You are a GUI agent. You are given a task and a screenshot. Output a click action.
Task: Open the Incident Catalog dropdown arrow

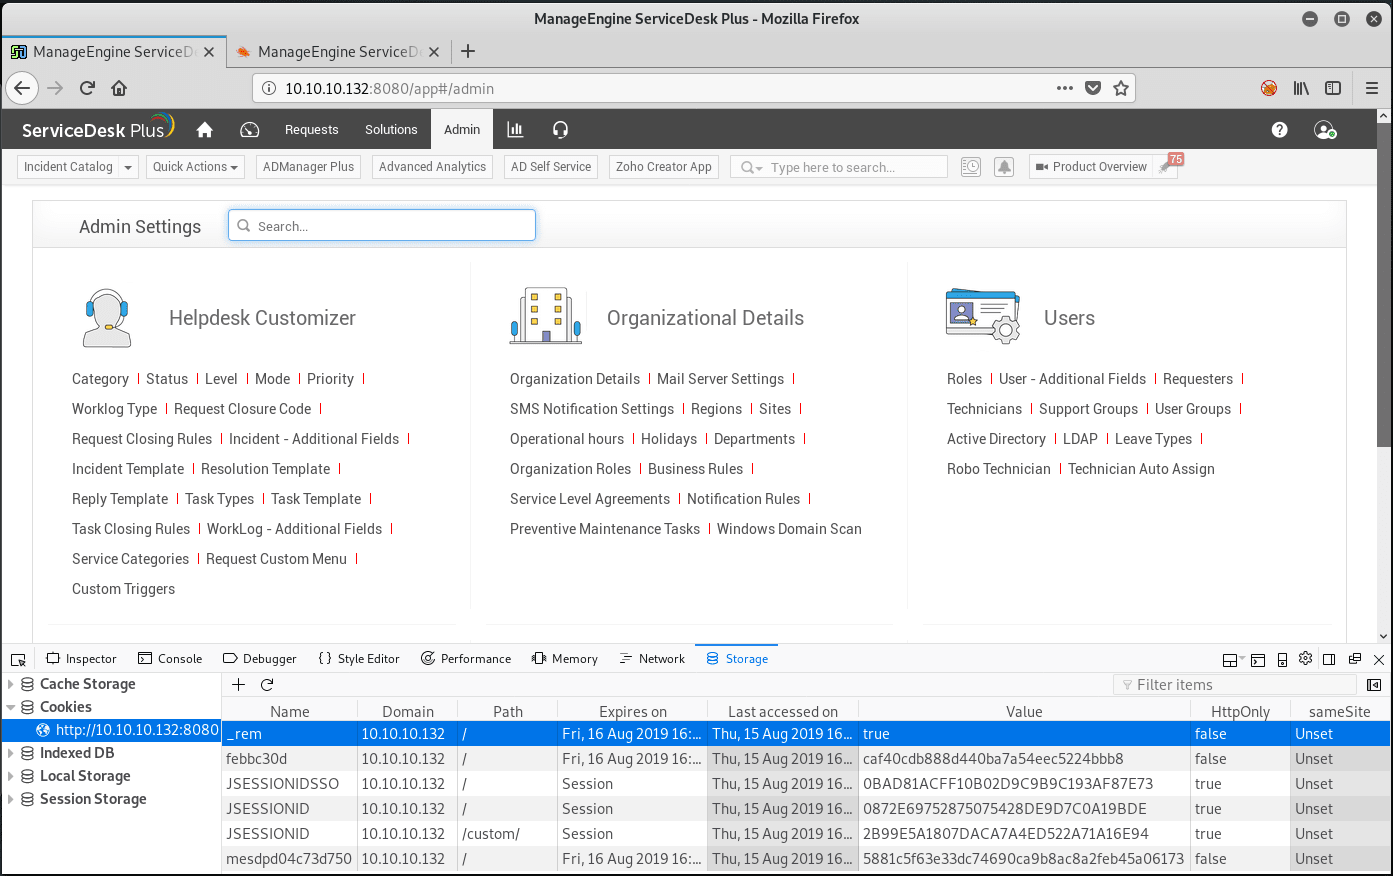click(128, 167)
